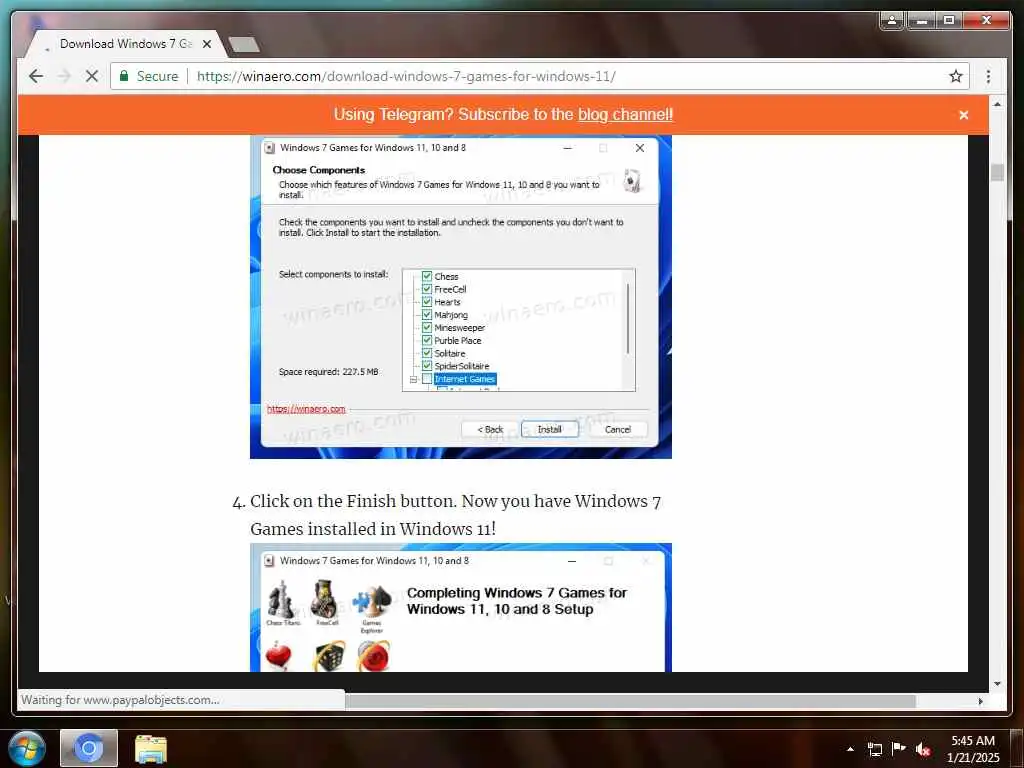Viewport: 1024px width, 768px height.
Task: Click the Cancel button in screenshot
Action: 618,429
